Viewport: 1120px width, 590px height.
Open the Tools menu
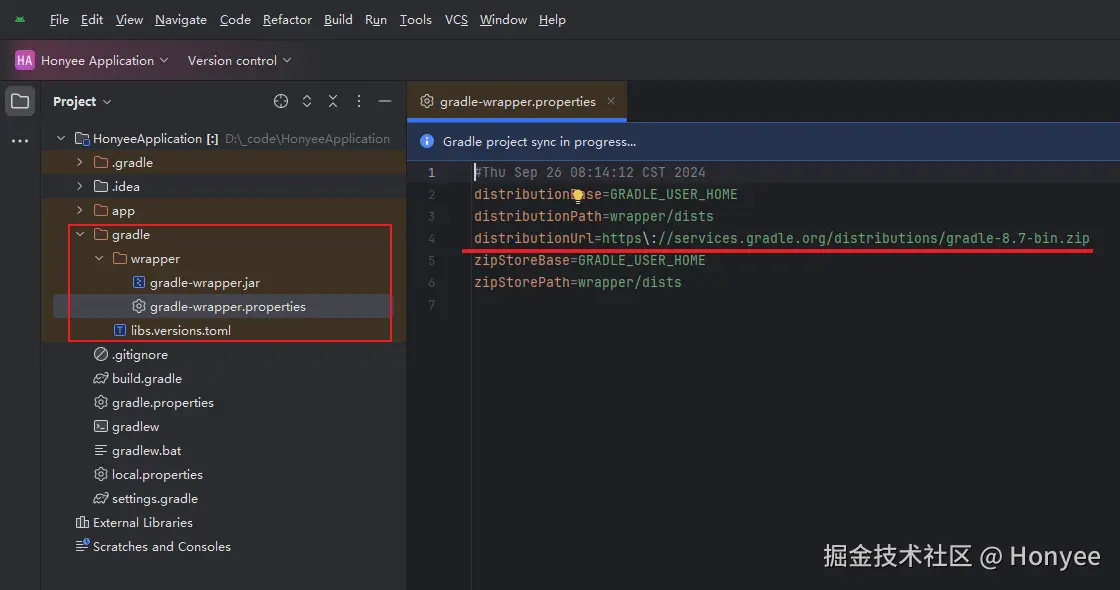pyautogui.click(x=416, y=20)
